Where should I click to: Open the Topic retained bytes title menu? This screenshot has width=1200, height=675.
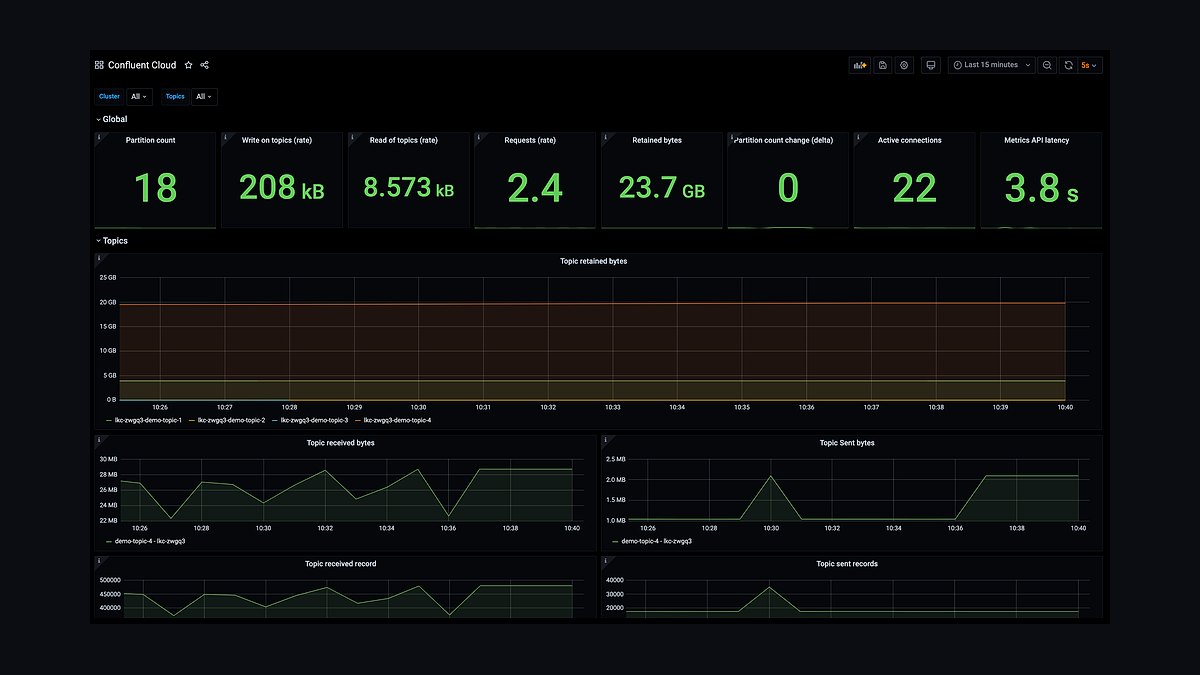(594, 262)
